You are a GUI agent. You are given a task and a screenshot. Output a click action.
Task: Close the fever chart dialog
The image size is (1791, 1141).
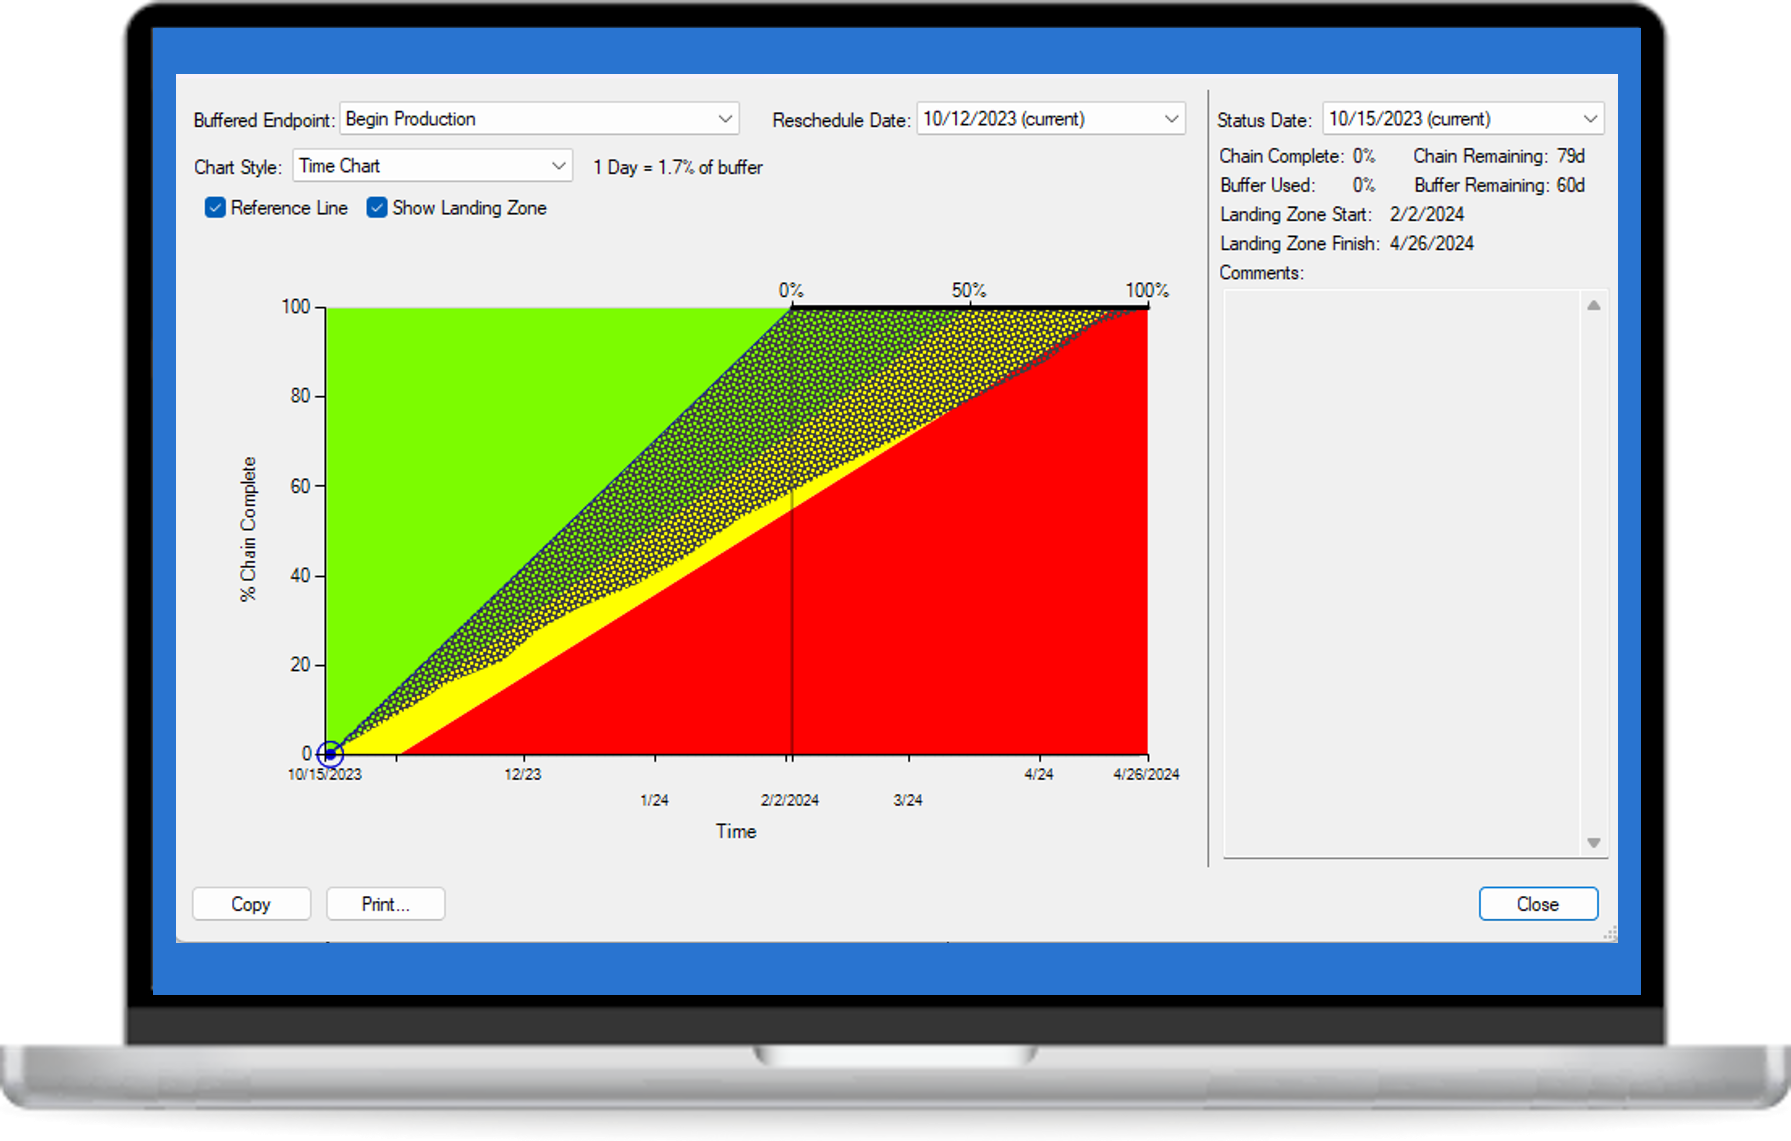click(x=1538, y=903)
